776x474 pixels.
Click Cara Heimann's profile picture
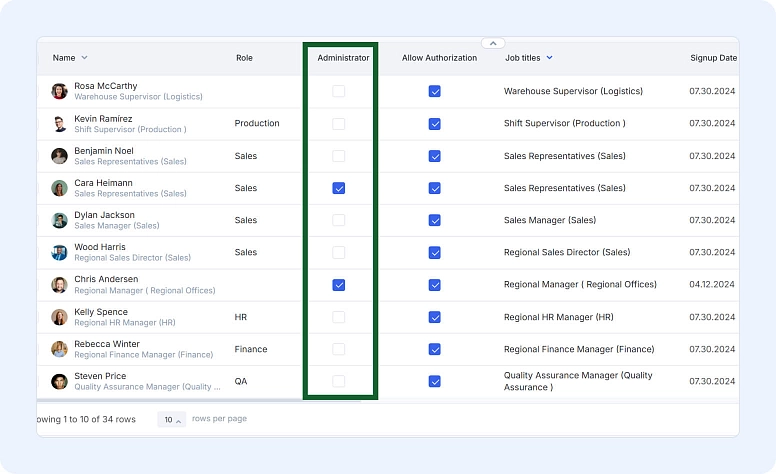click(x=60, y=188)
